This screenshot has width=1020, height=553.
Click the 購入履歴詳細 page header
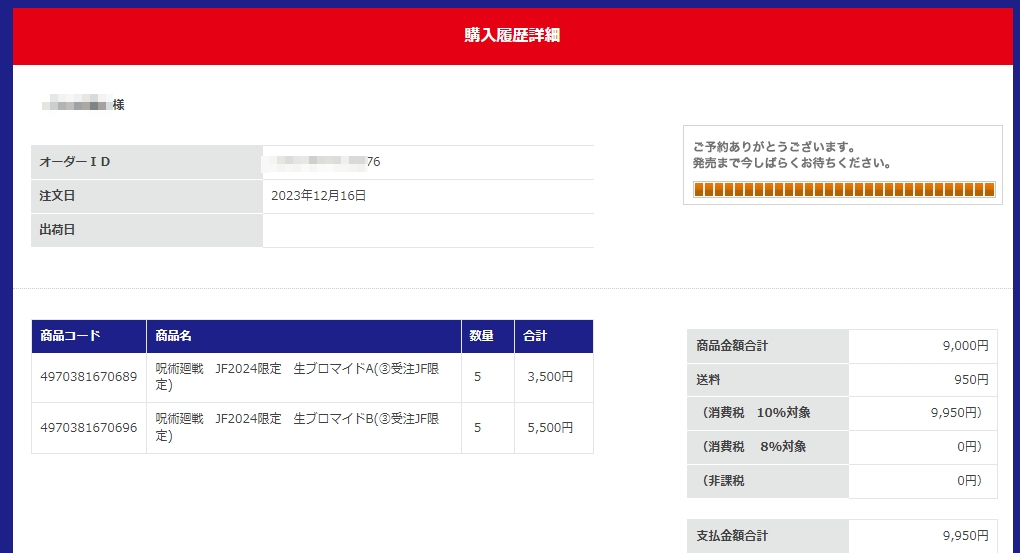512,35
